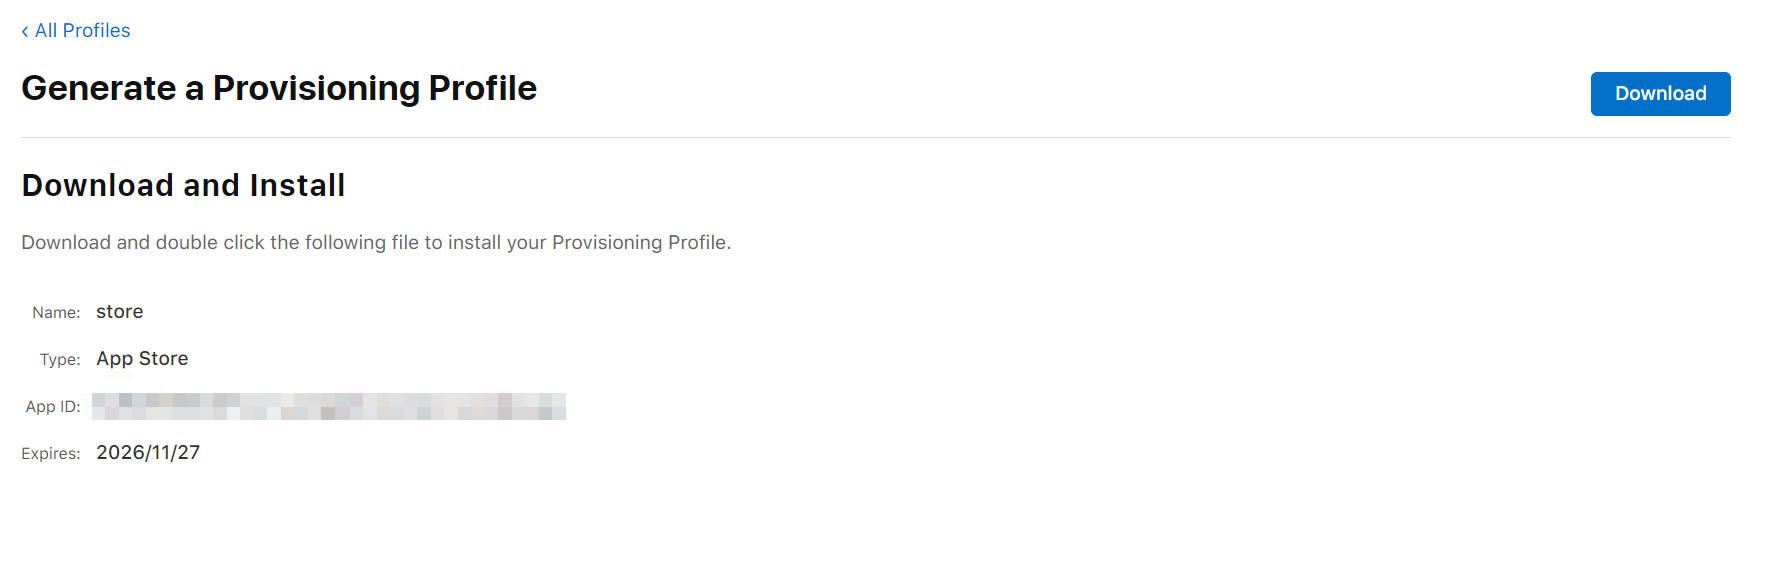Click the word "Profile" in the page title
This screenshot has height=573, width=1767.
[482, 88]
